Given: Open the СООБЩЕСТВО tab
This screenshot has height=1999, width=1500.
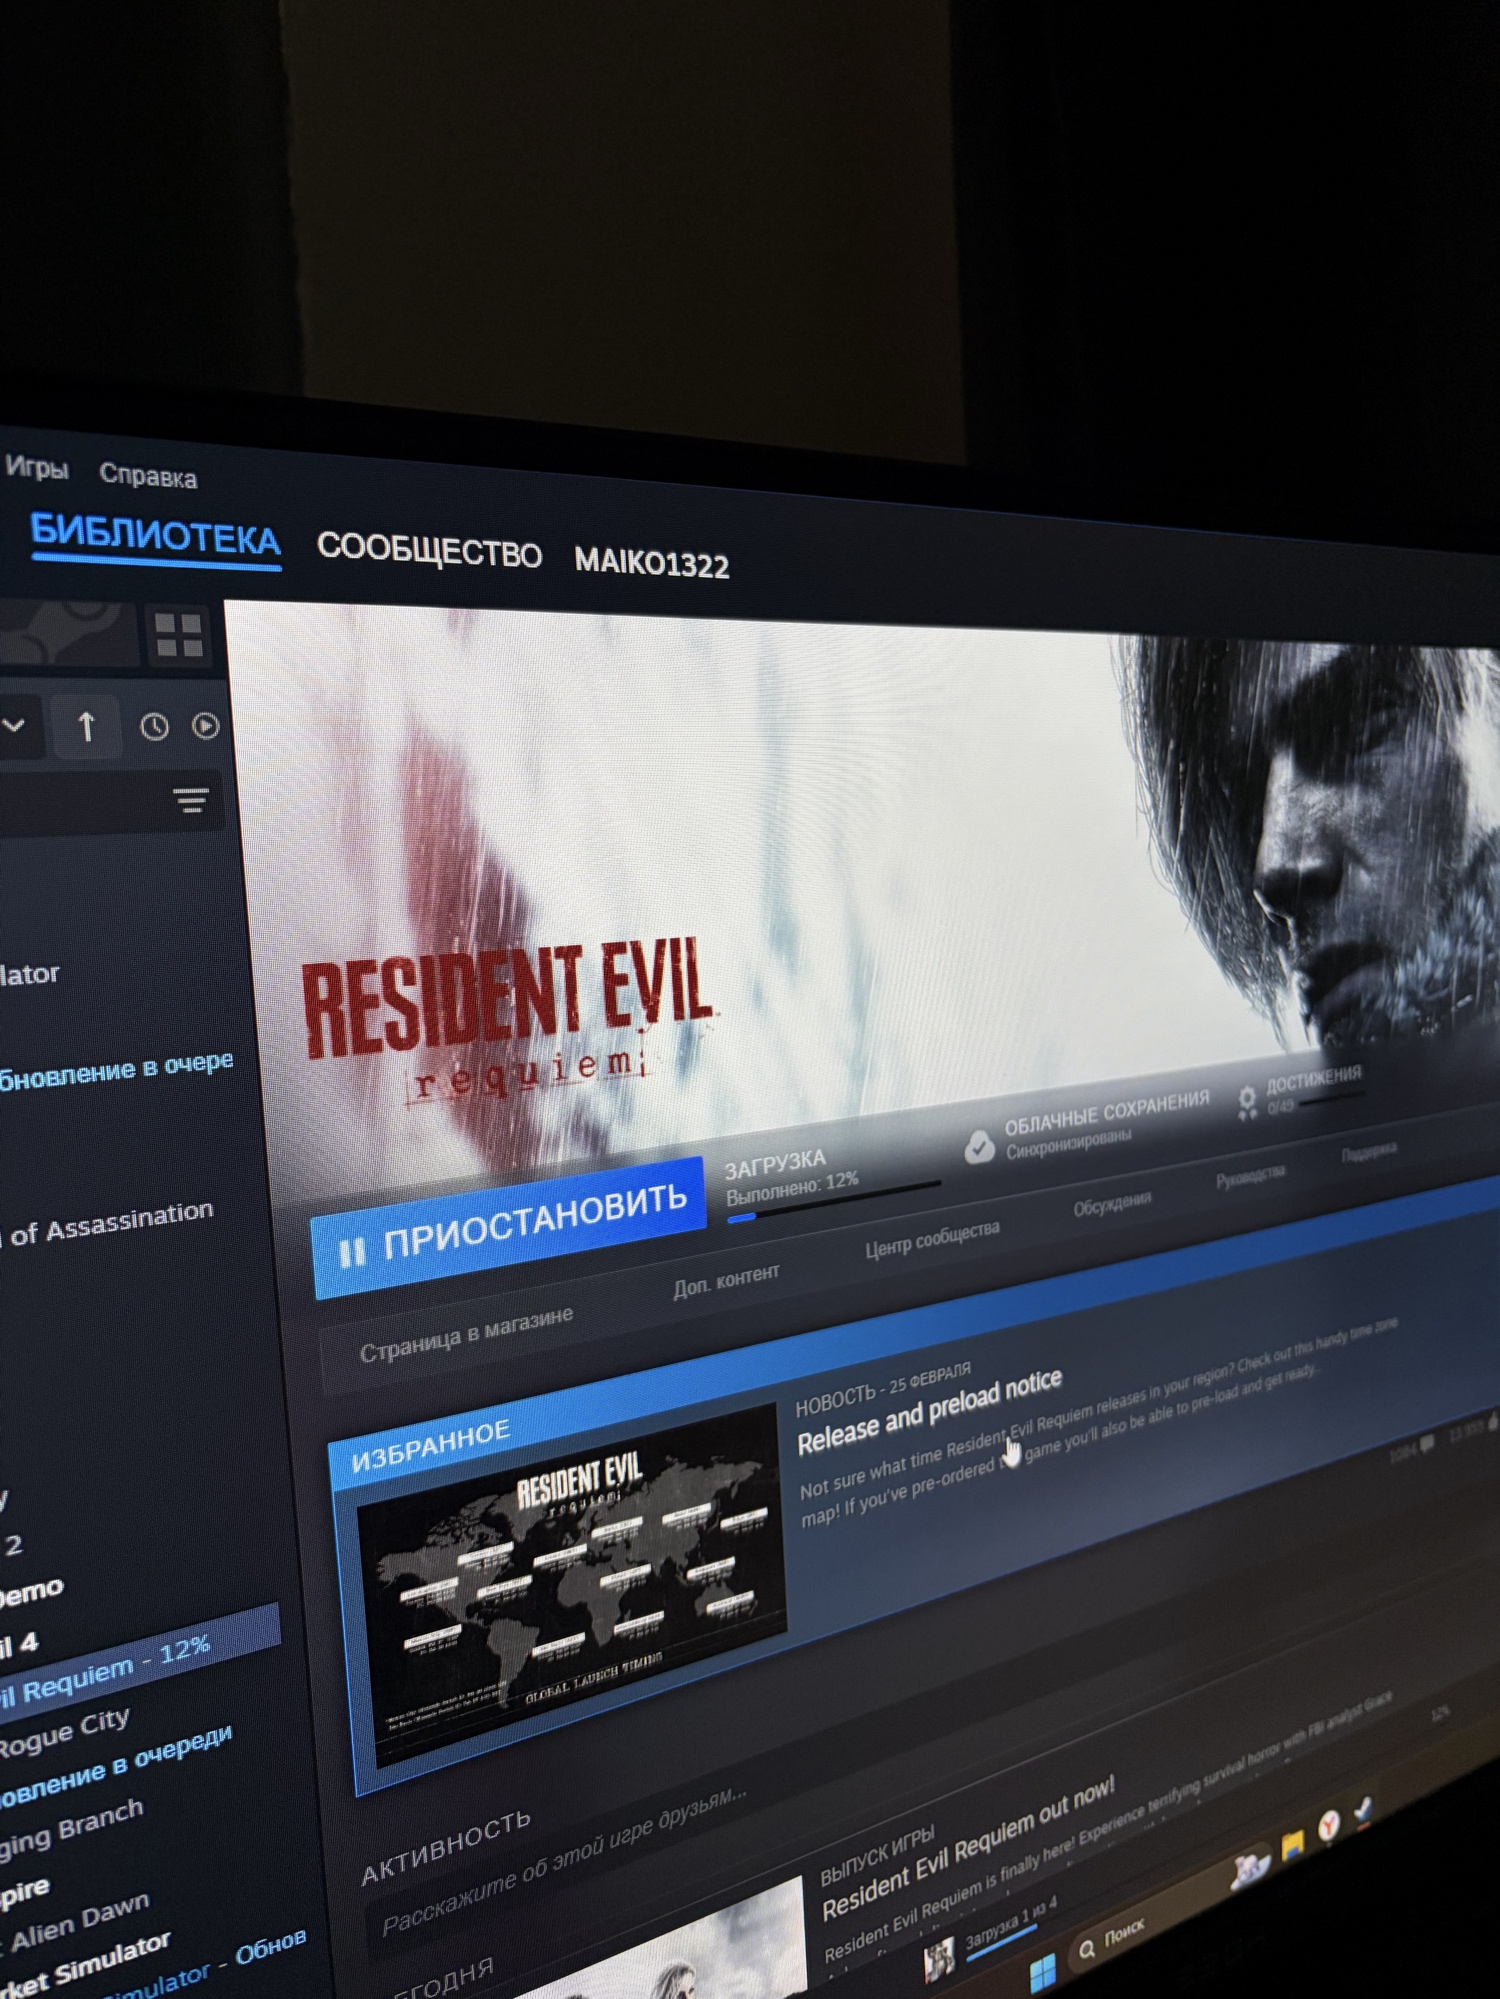Looking at the screenshot, I should point(429,552).
